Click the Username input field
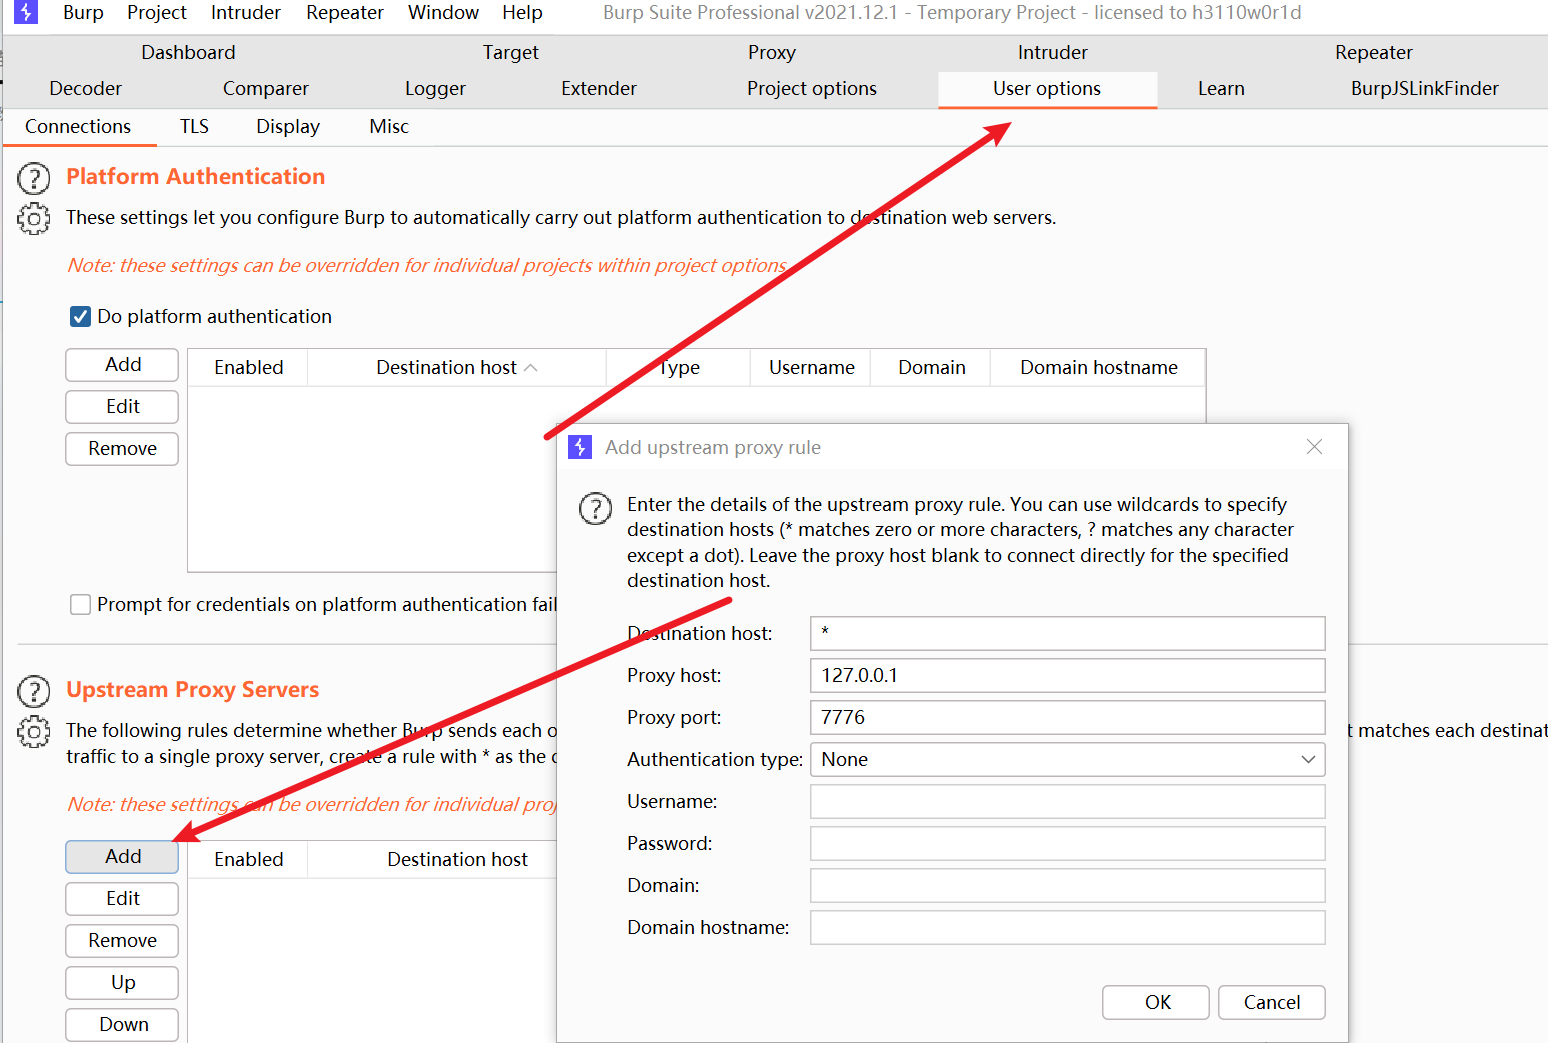The image size is (1548, 1043). [1067, 801]
